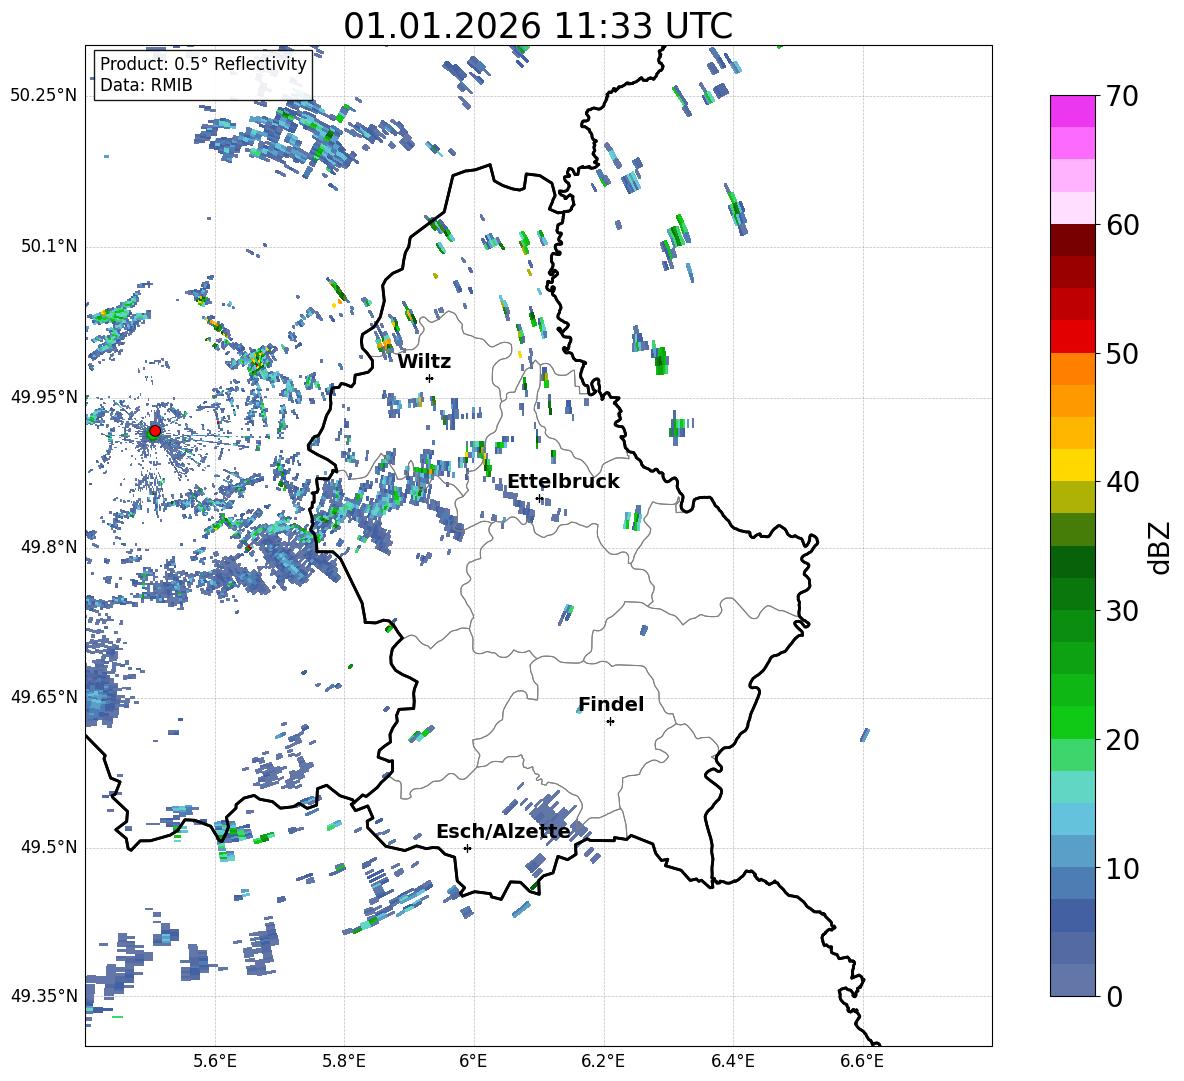Click the Findel city label
Viewport: 1184px width, 1081px height.
coord(611,704)
